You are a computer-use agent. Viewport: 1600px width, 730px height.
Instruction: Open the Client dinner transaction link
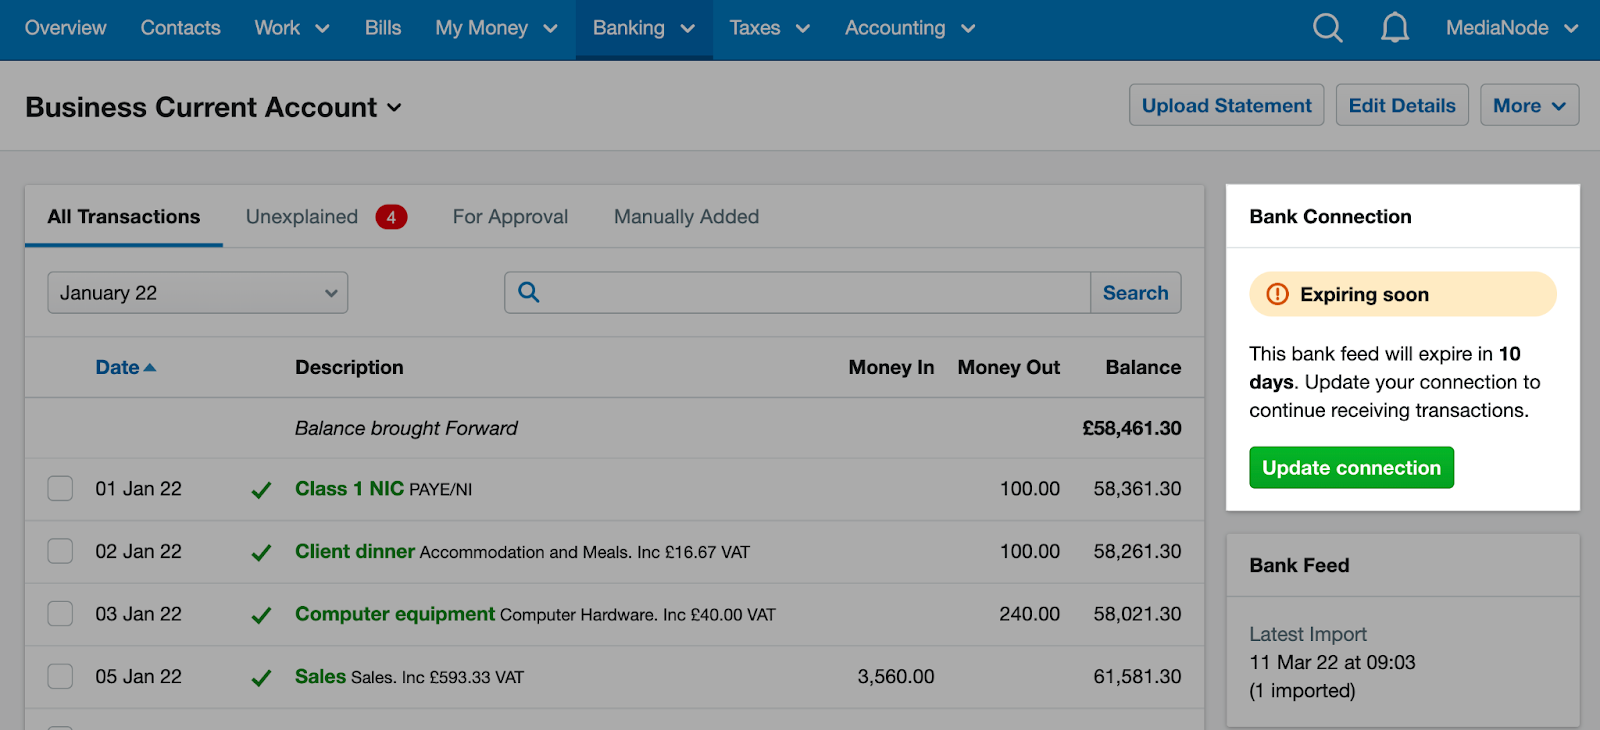354,551
